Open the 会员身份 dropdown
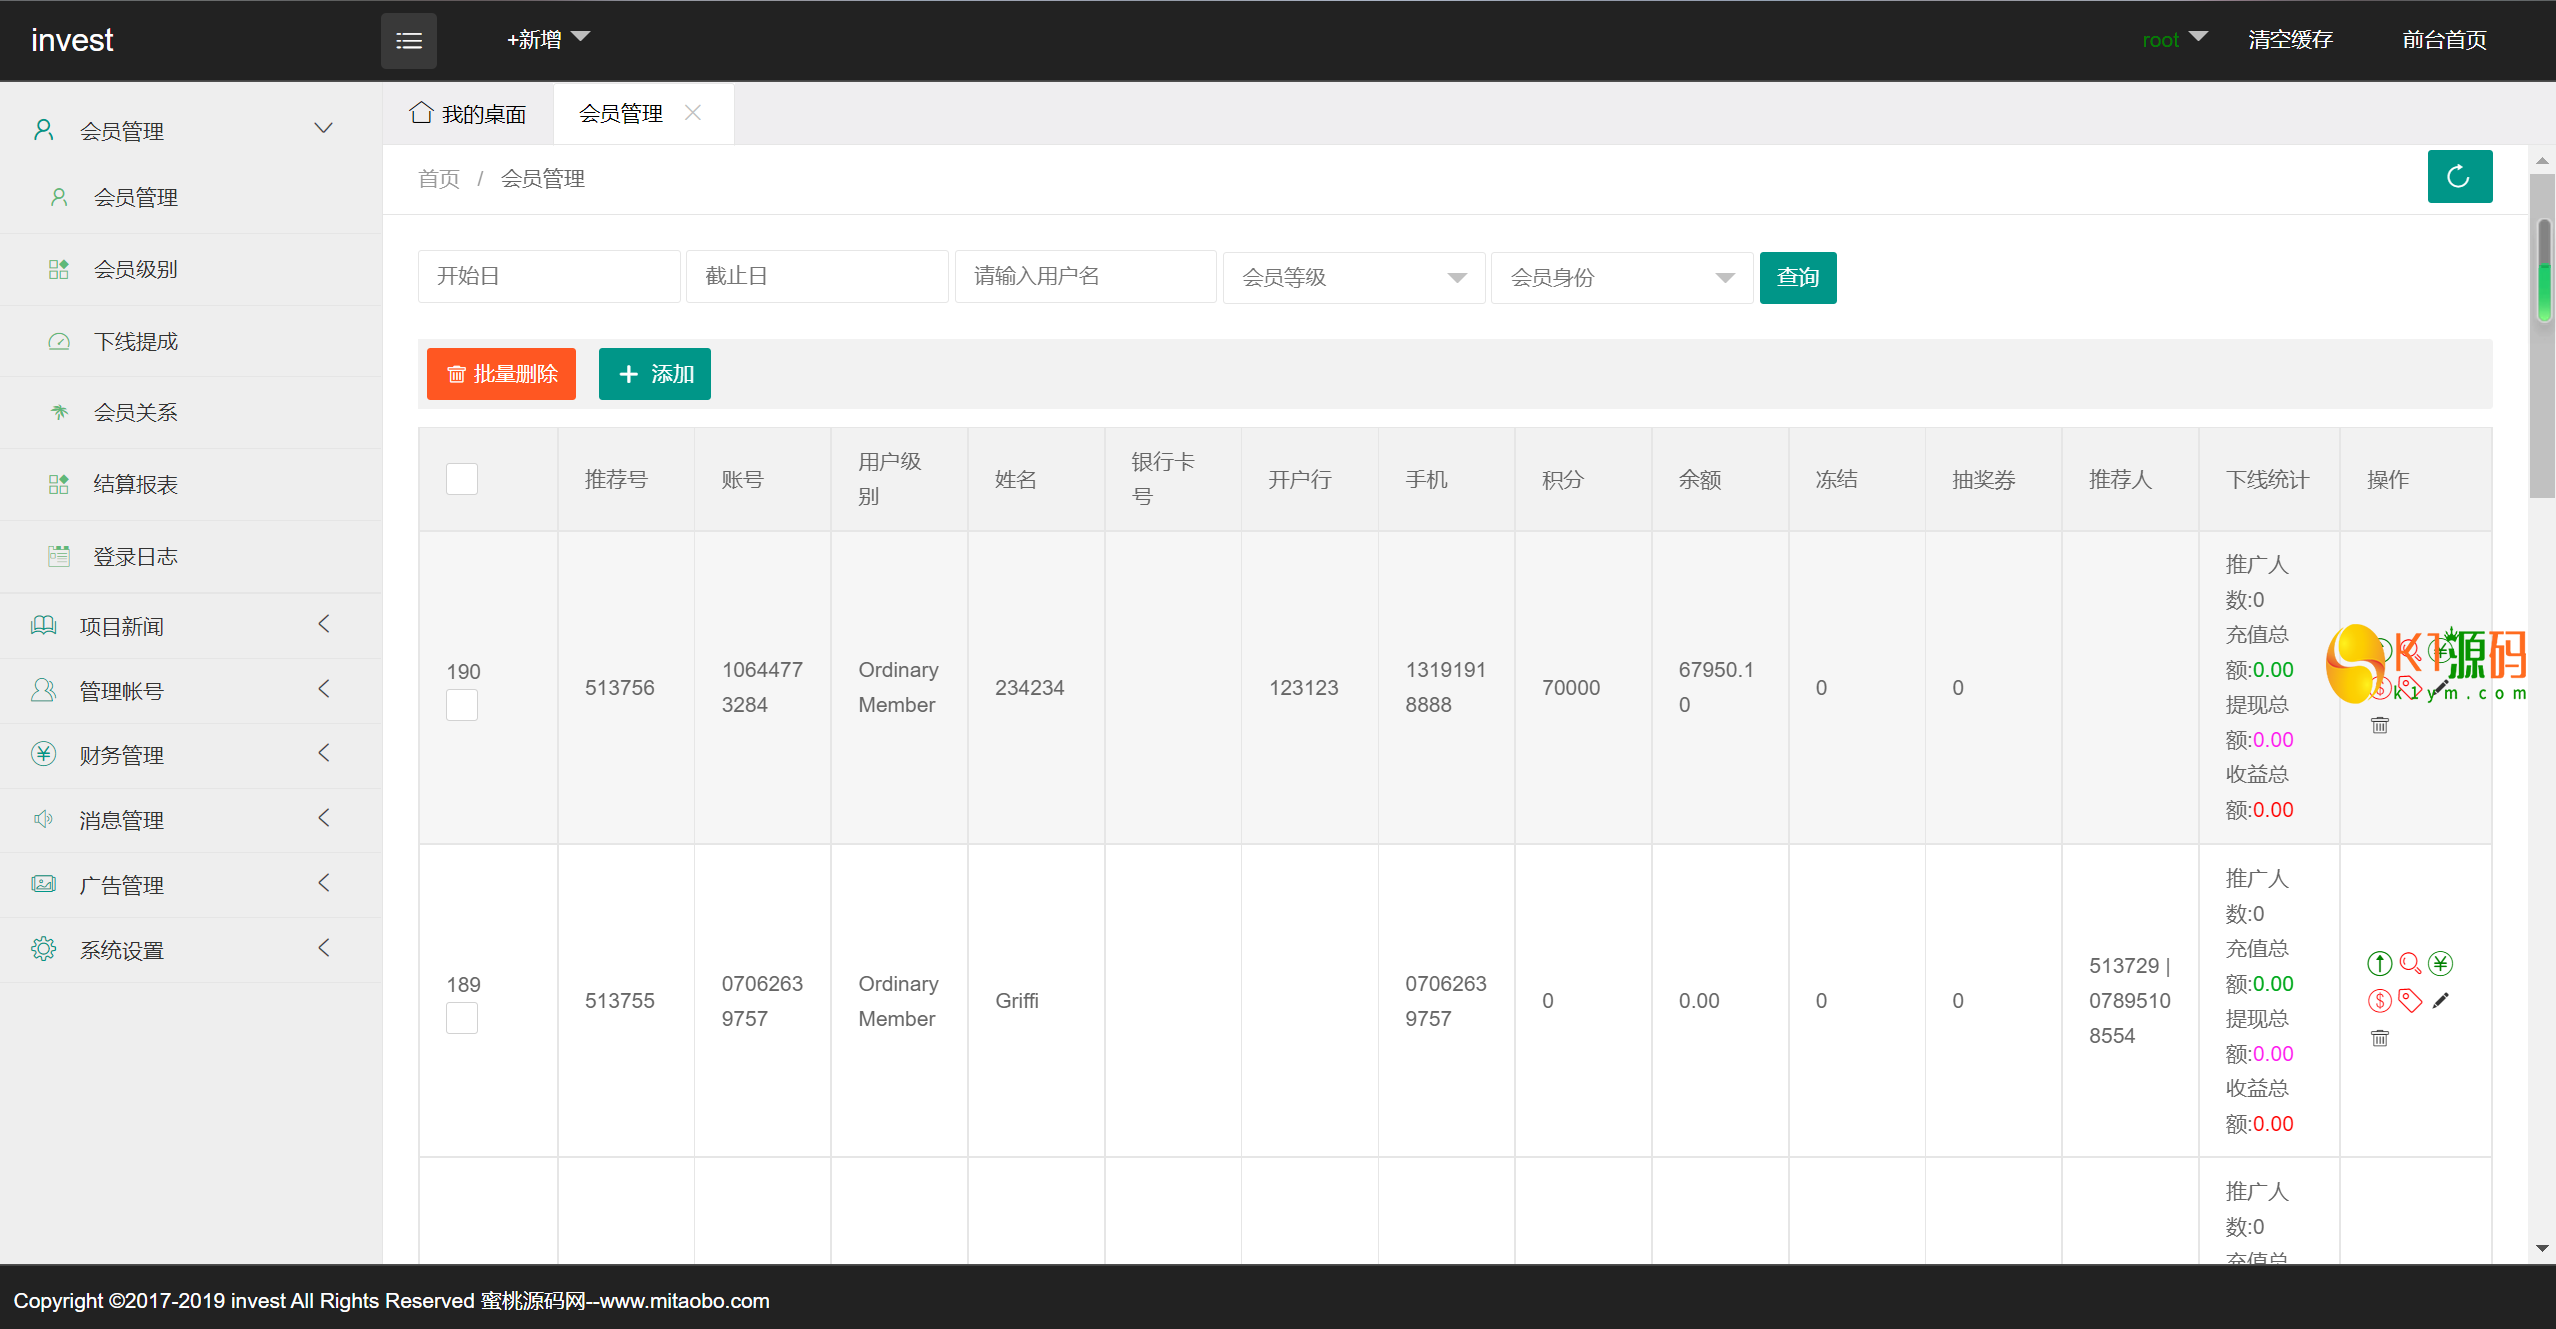 tap(1621, 278)
